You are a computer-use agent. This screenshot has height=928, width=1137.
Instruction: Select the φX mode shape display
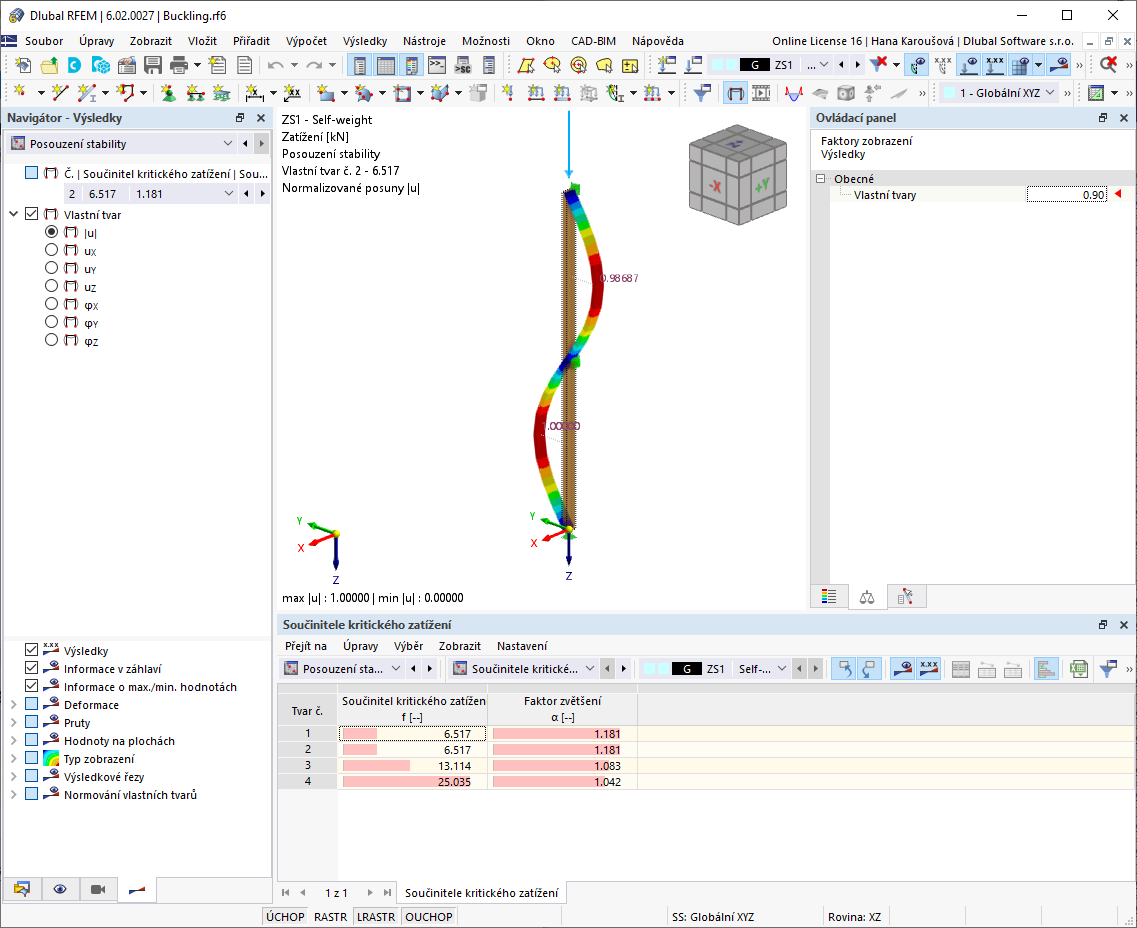(50, 304)
